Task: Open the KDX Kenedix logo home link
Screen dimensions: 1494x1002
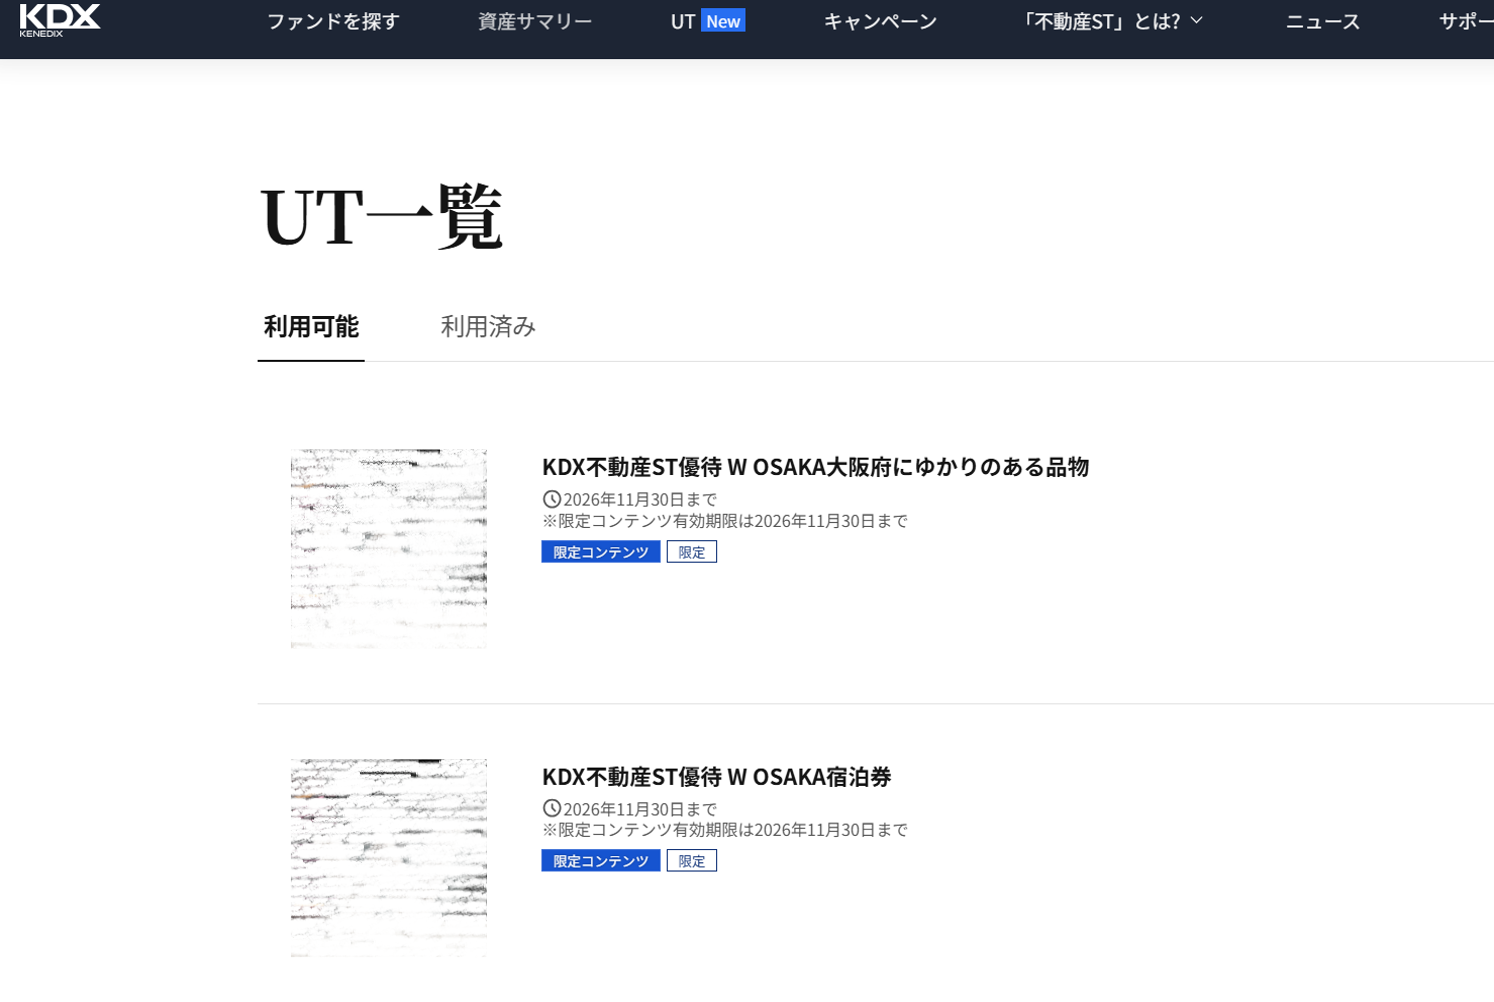Action: tap(60, 20)
